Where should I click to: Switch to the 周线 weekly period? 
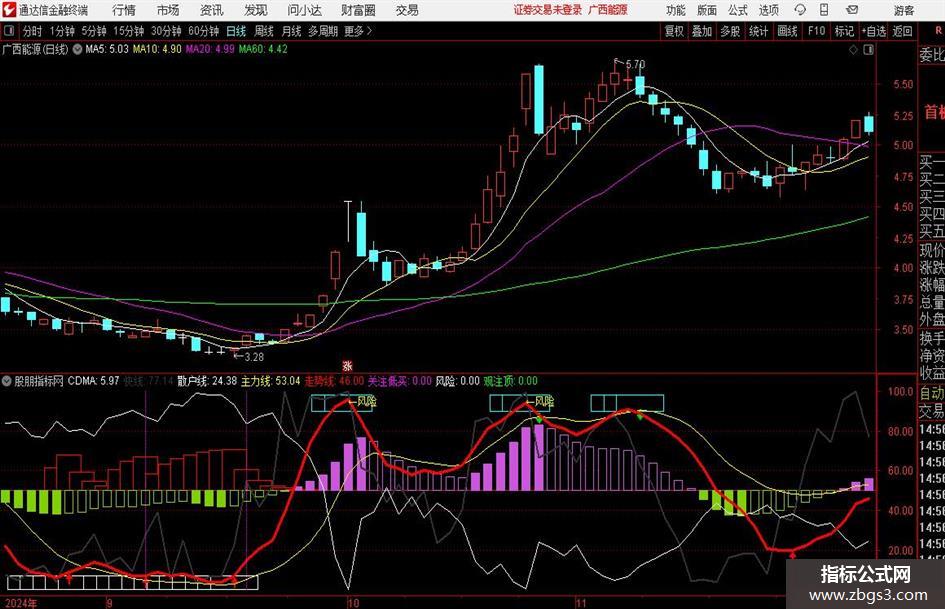point(264,31)
